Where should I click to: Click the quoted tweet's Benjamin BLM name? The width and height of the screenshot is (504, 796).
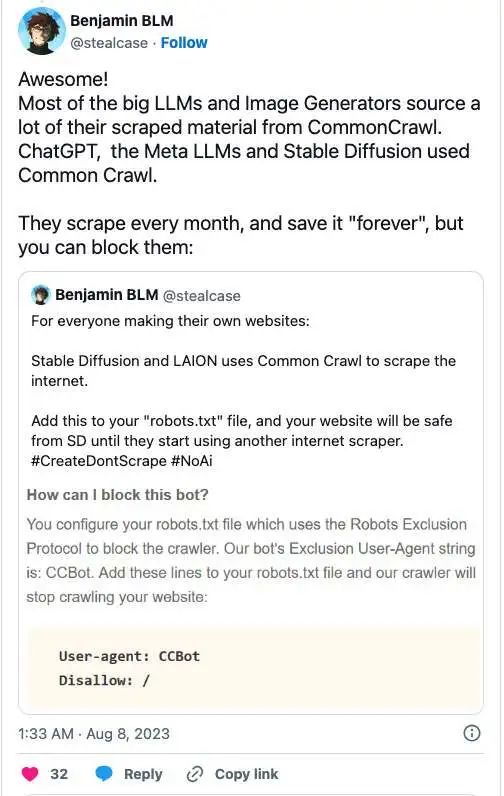tap(107, 295)
